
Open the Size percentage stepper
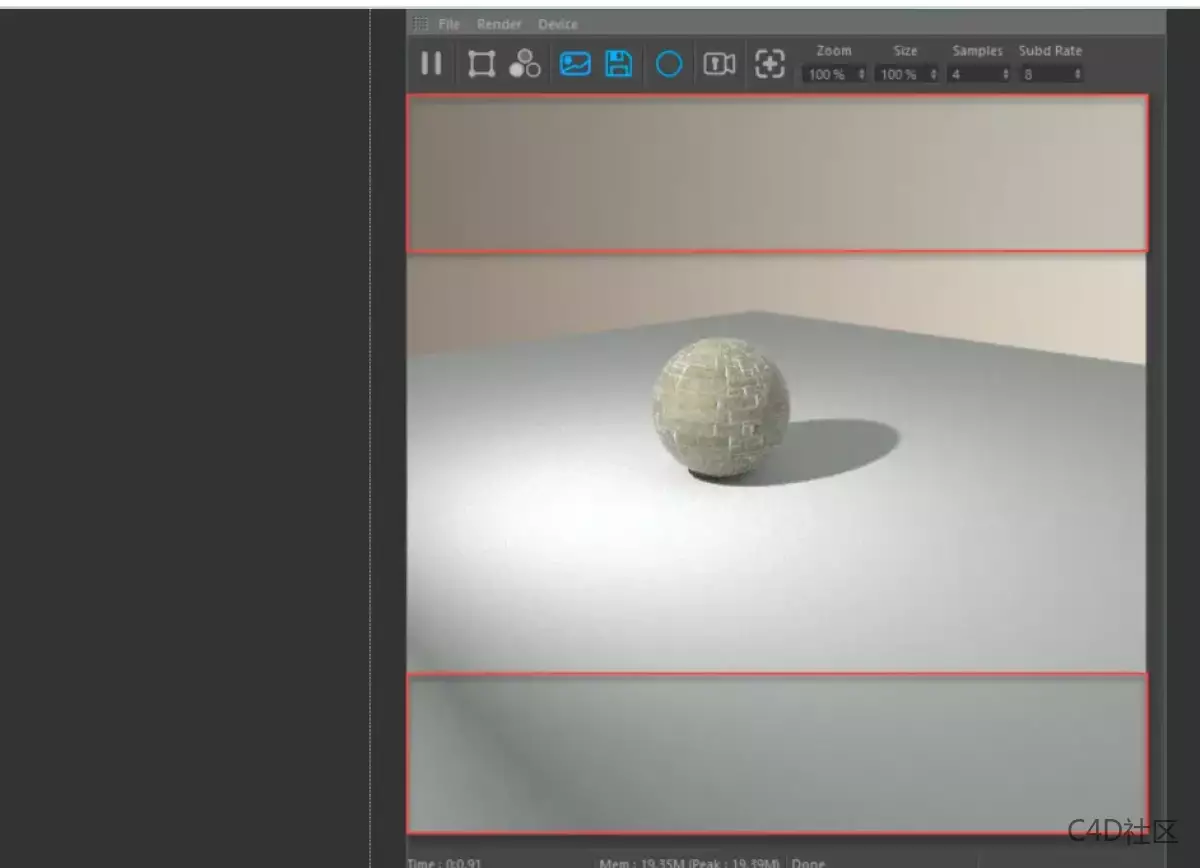(x=935, y=73)
